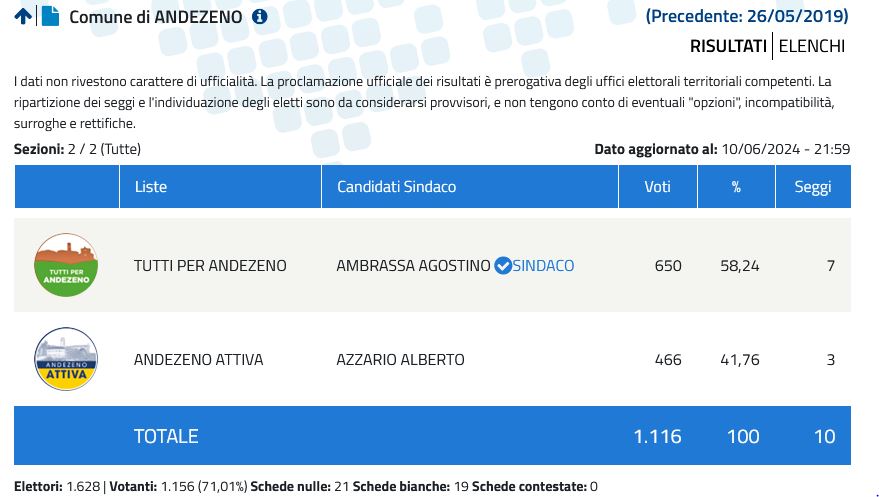Viewport: 879px width, 497px height.
Task: Open the info icon beside Comune di ANDEZENO
Action: pyautogui.click(x=260, y=17)
